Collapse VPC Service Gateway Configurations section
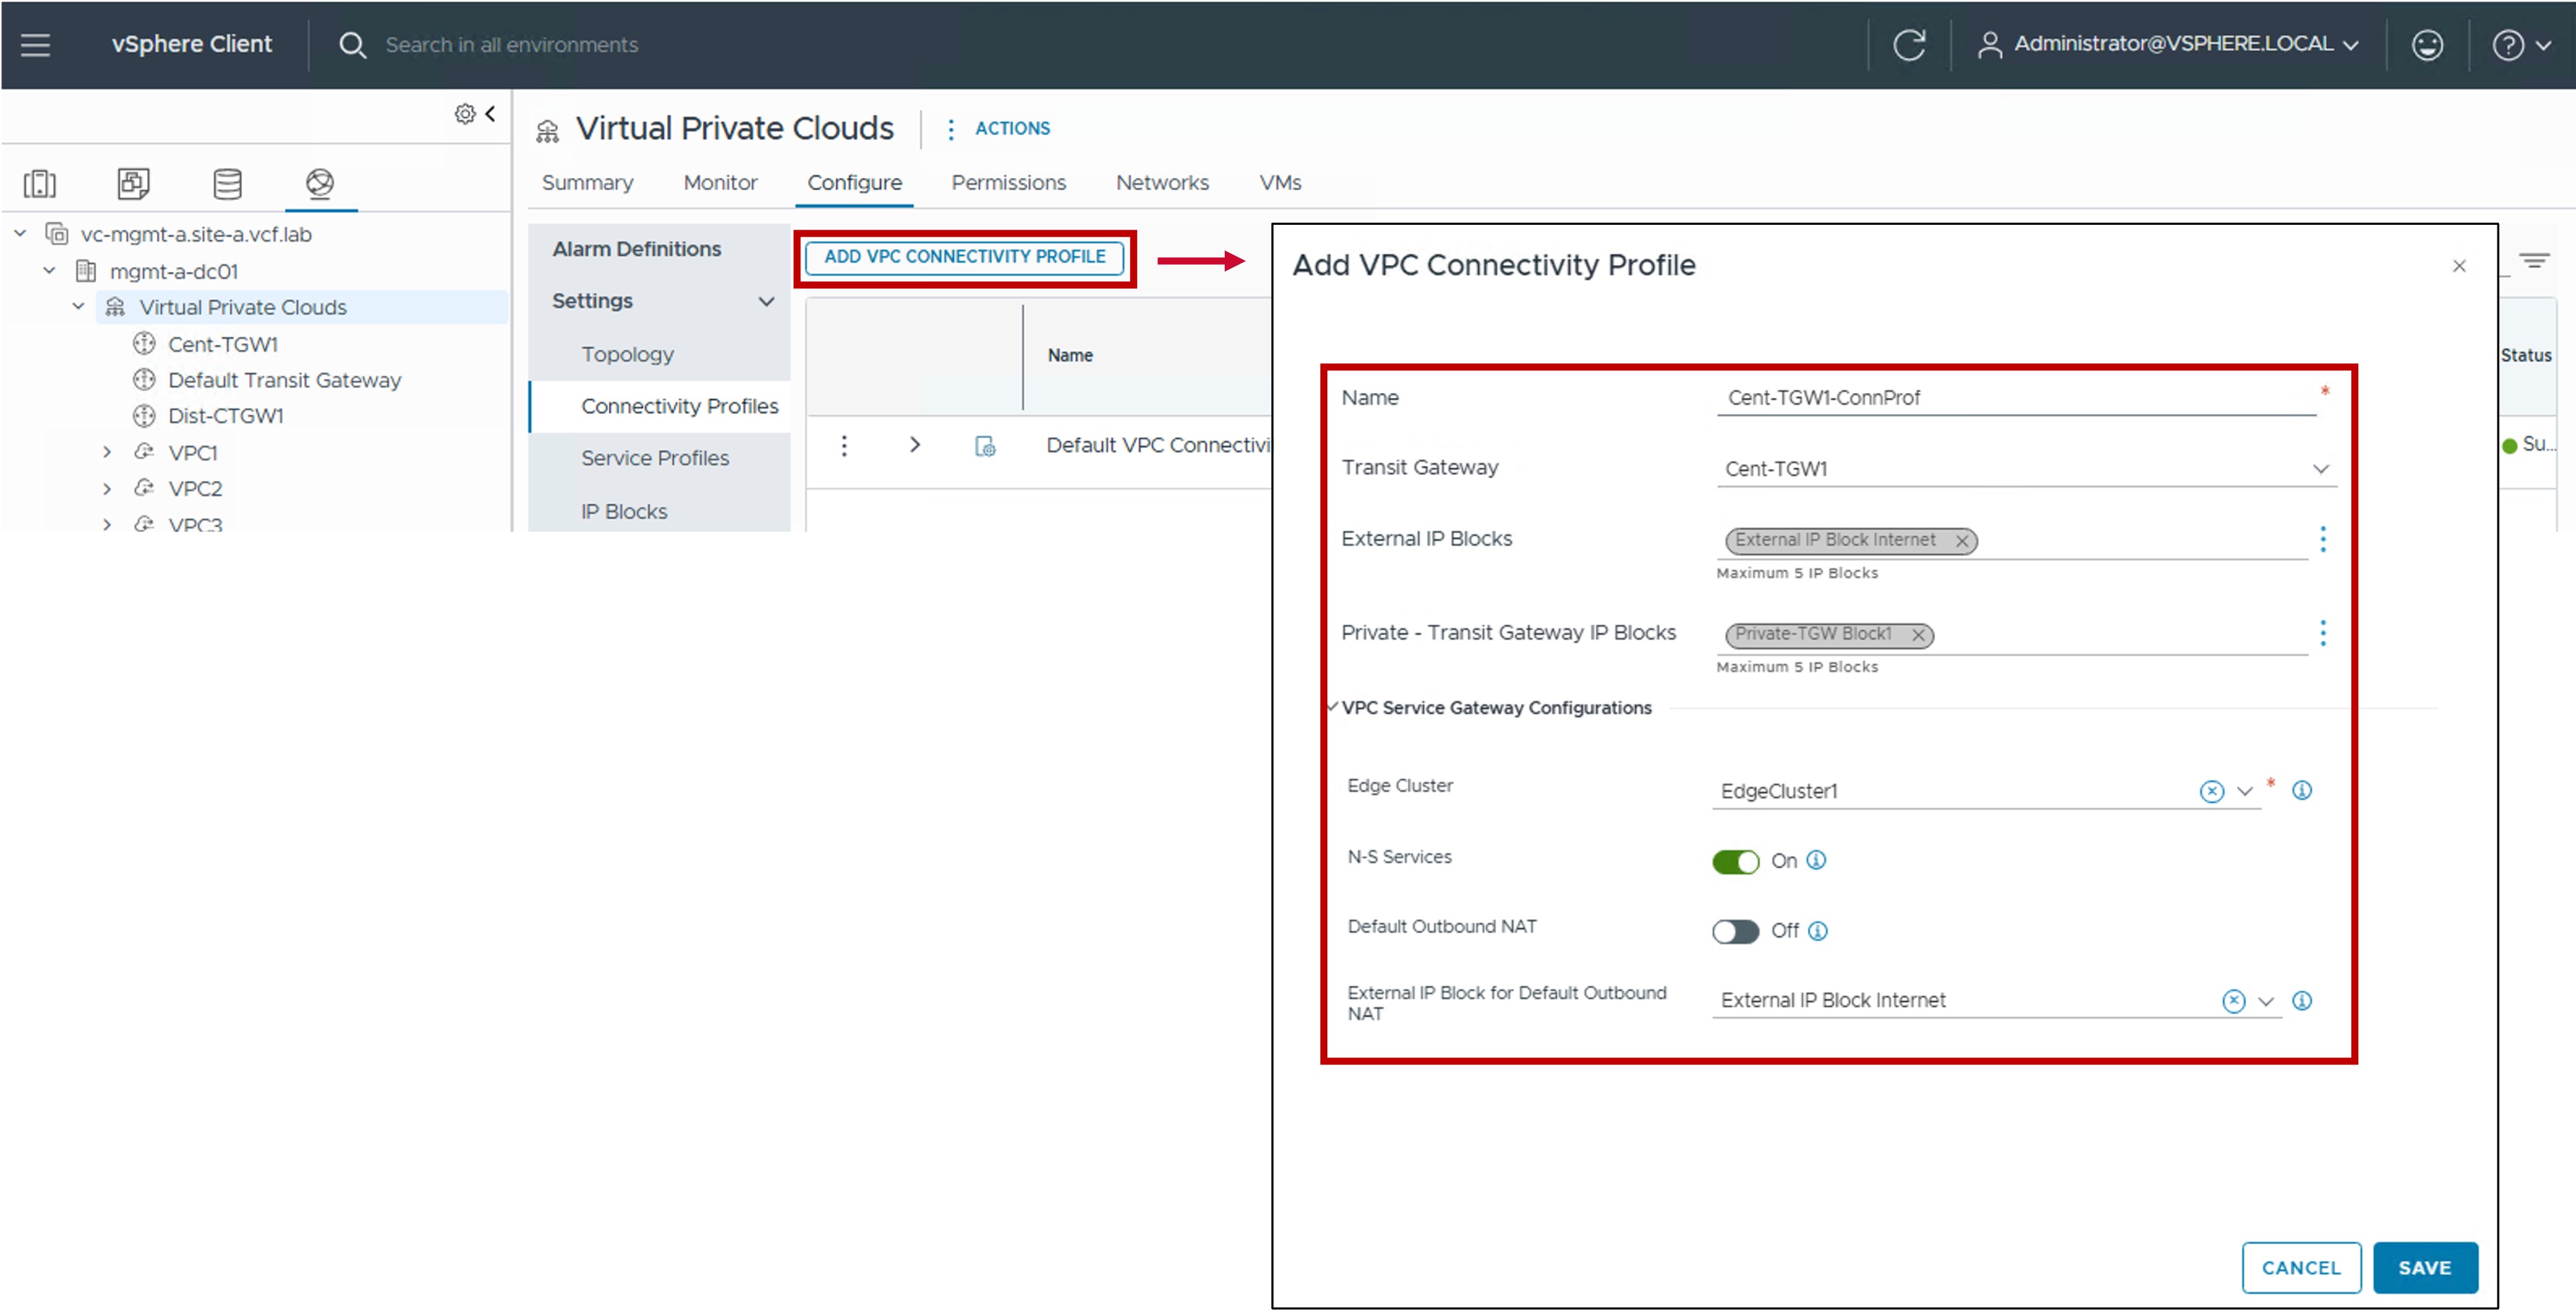2576x1312 pixels. tap(1332, 707)
